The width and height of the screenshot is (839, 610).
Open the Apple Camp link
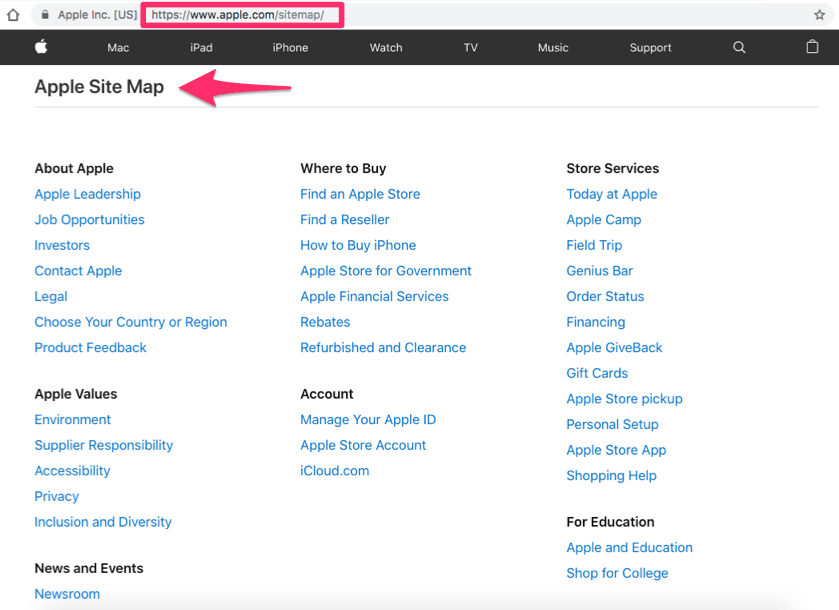pyautogui.click(x=604, y=220)
